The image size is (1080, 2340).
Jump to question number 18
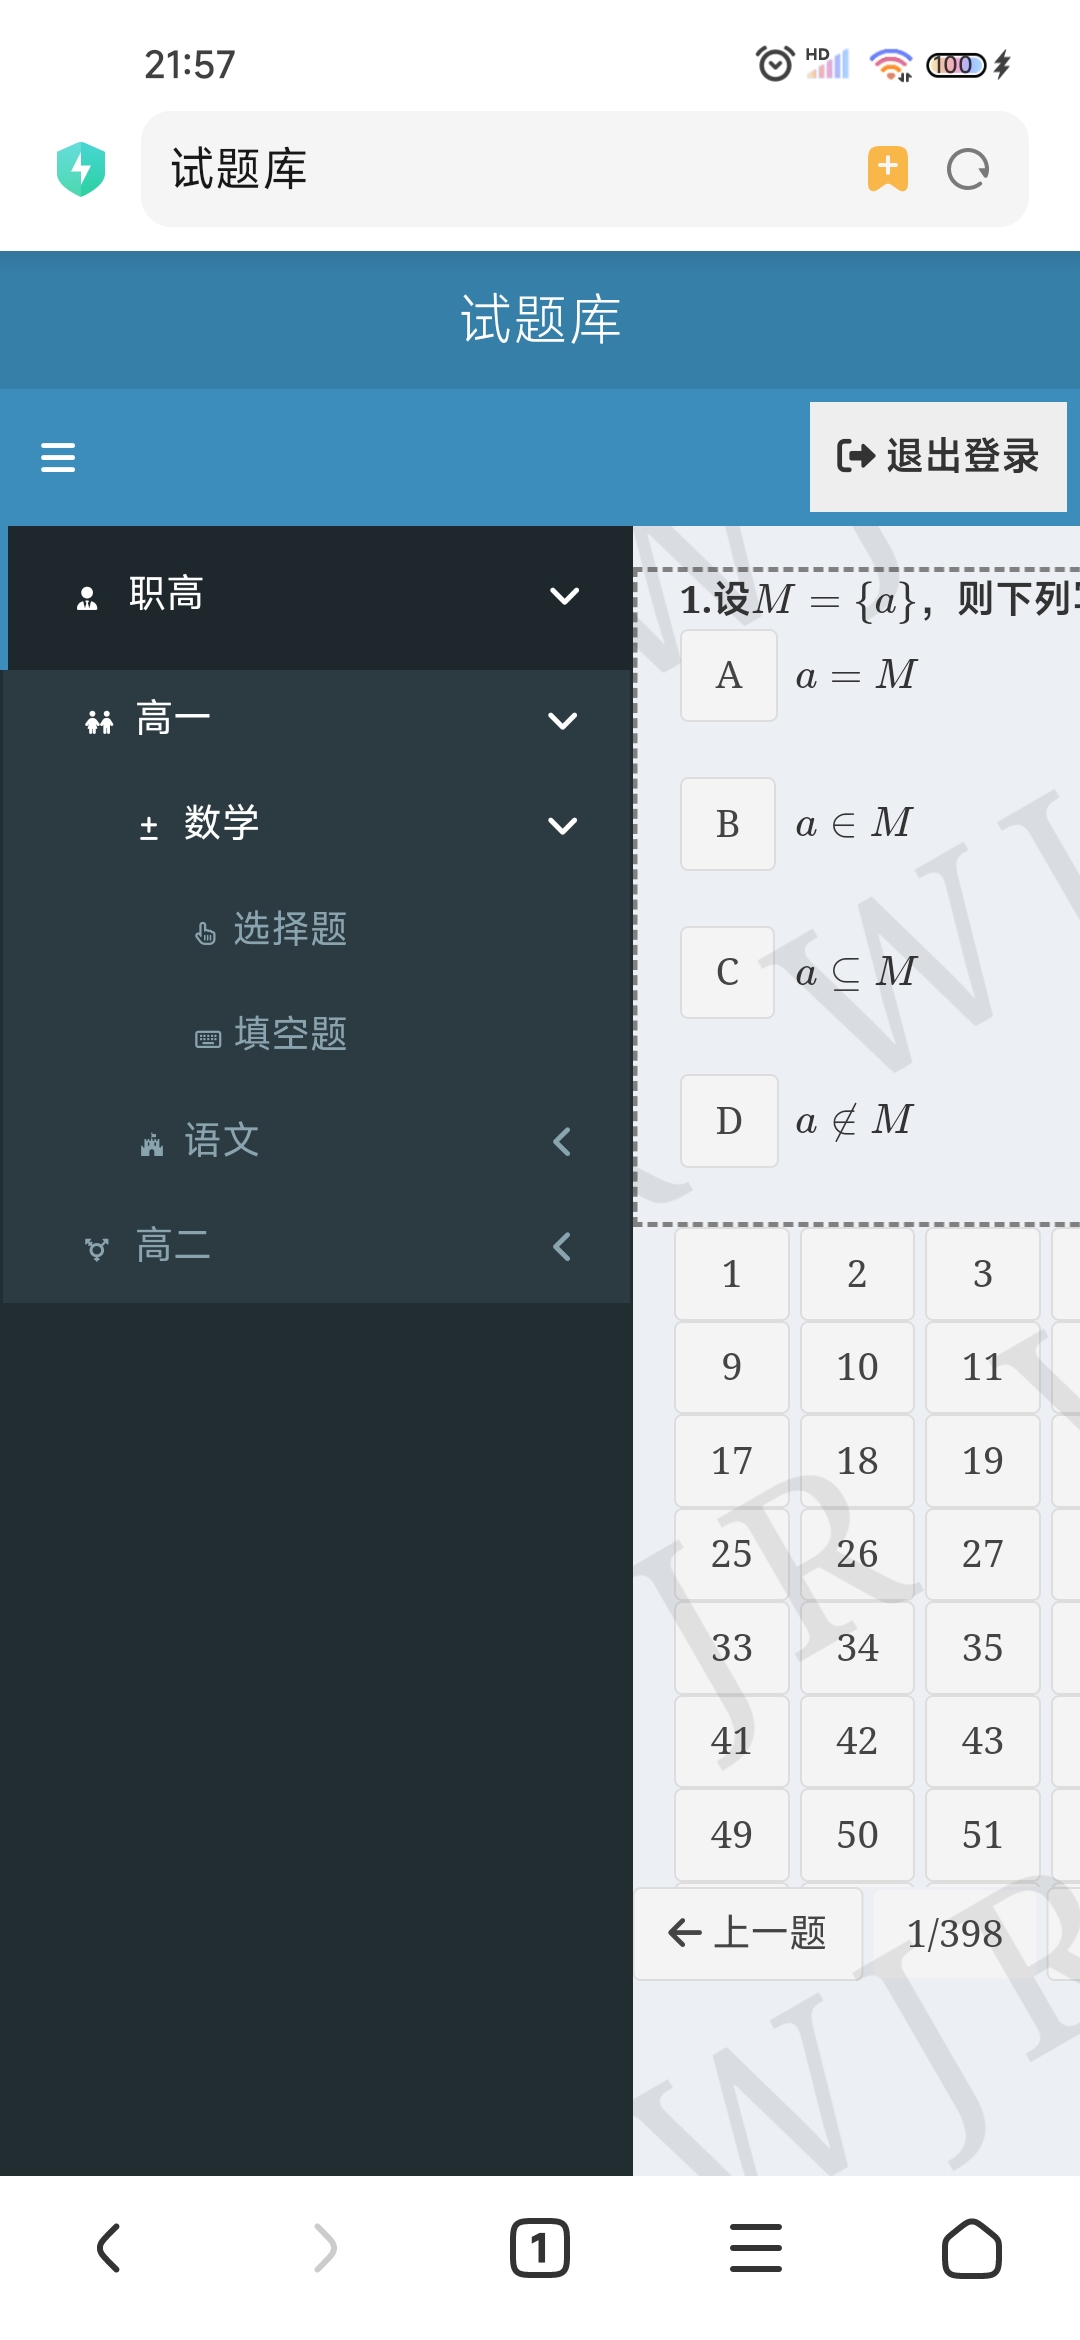(x=857, y=1461)
